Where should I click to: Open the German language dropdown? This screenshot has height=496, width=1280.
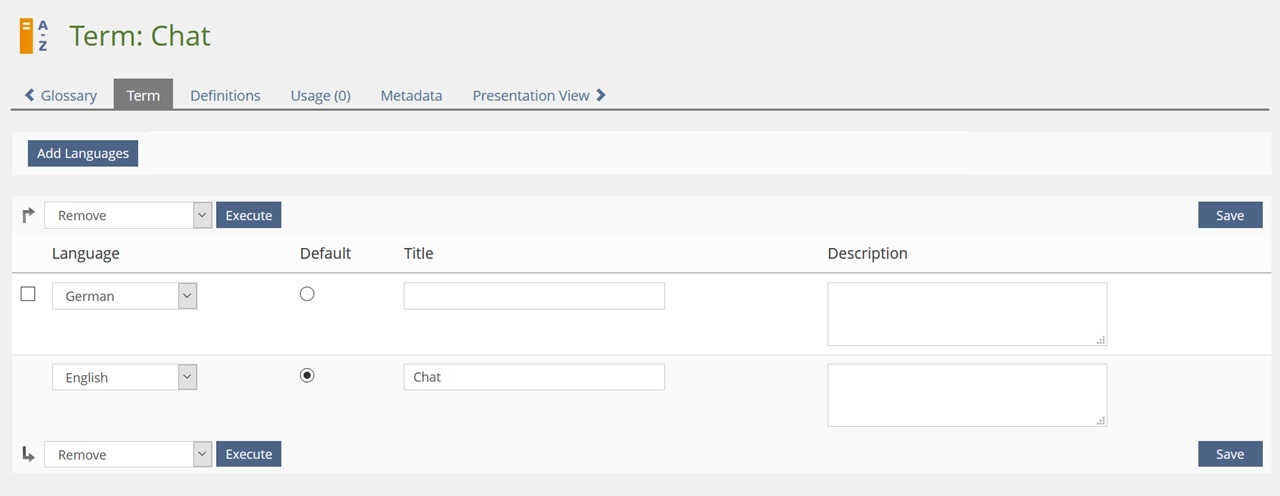point(124,296)
